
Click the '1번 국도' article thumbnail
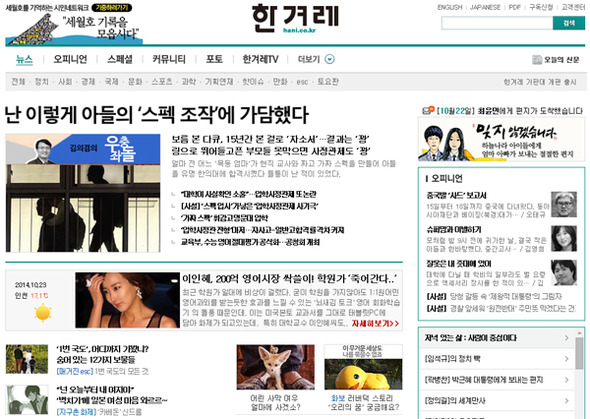coord(27,359)
